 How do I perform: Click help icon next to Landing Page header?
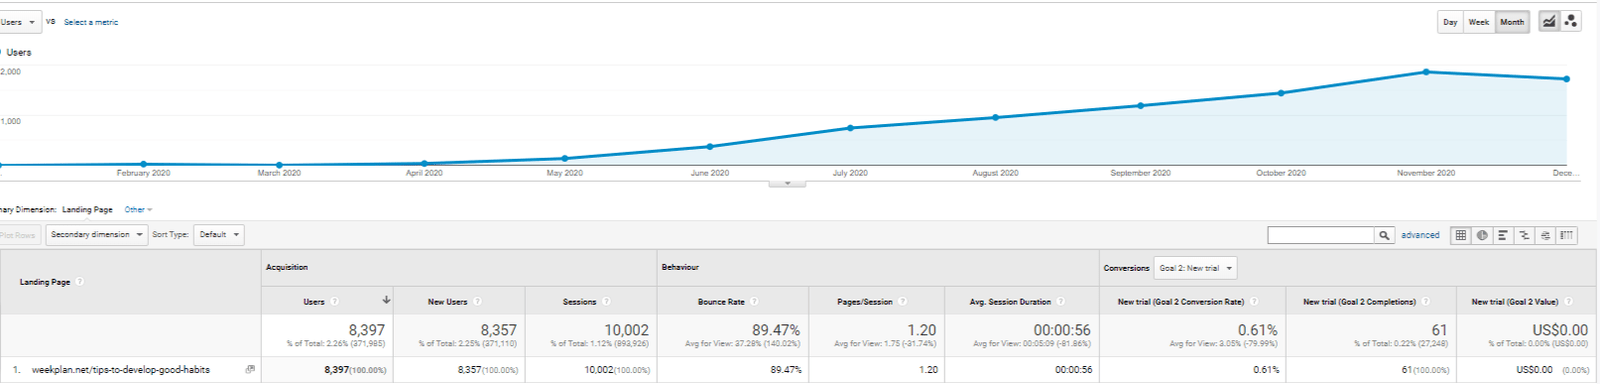tap(80, 281)
